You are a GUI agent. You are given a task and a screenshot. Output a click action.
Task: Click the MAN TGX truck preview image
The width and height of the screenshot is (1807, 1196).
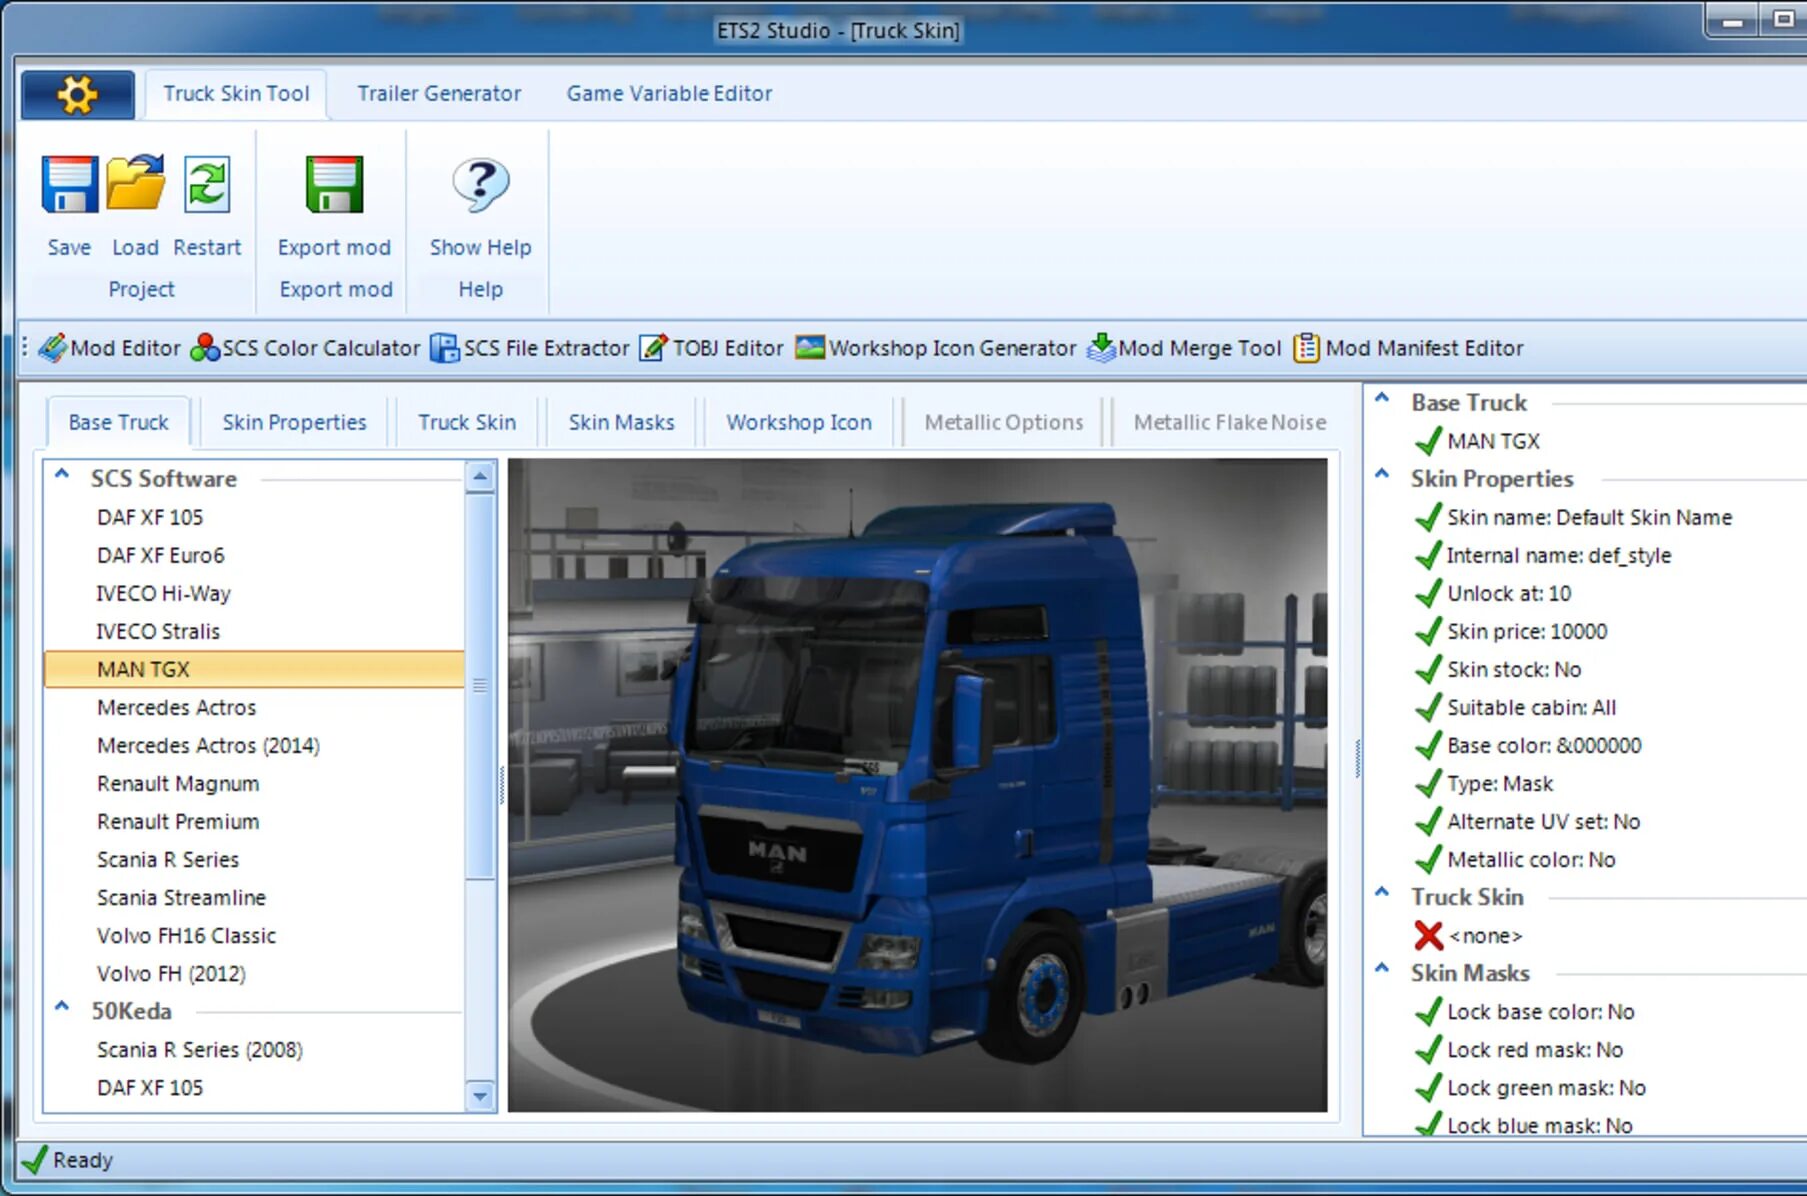(917, 785)
